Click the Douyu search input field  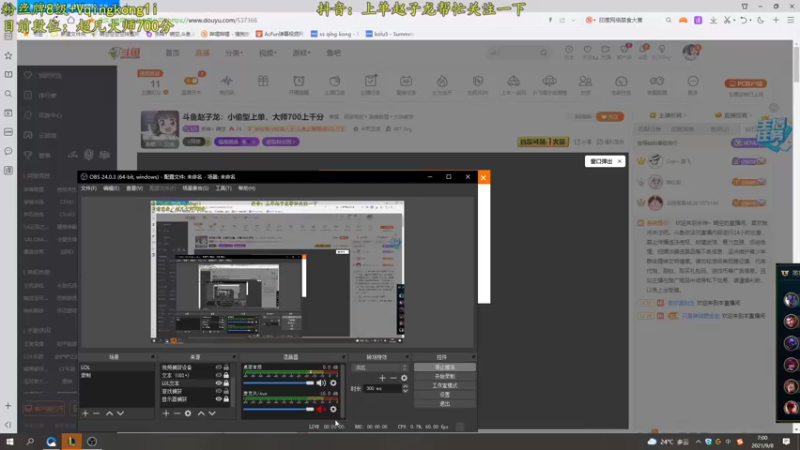[513, 53]
